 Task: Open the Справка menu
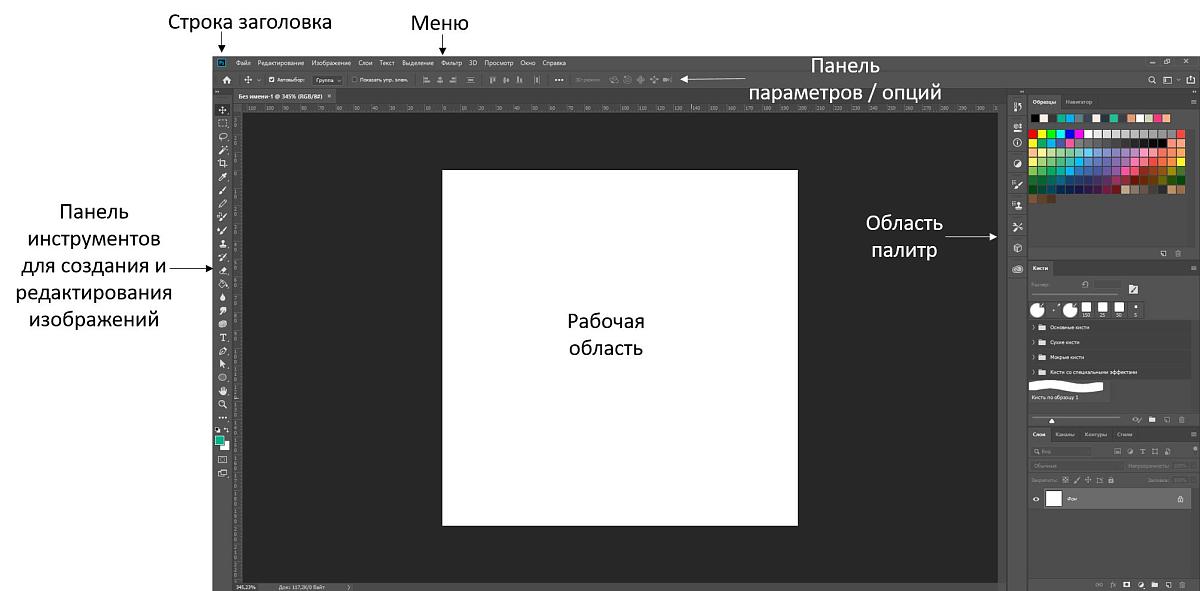point(554,63)
